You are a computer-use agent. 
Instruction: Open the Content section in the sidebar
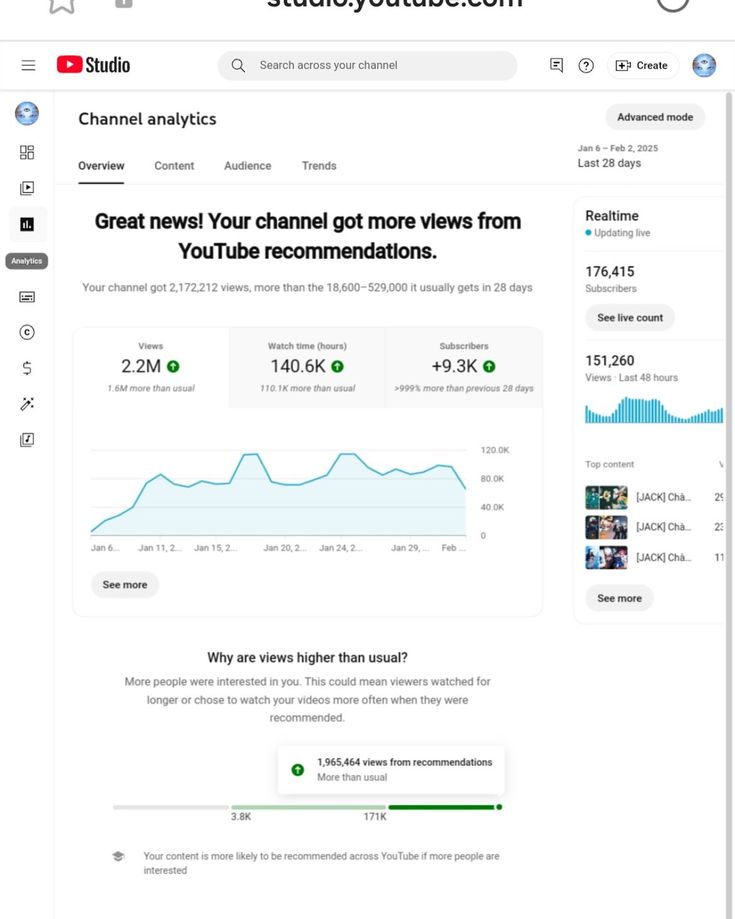pyautogui.click(x=27, y=188)
